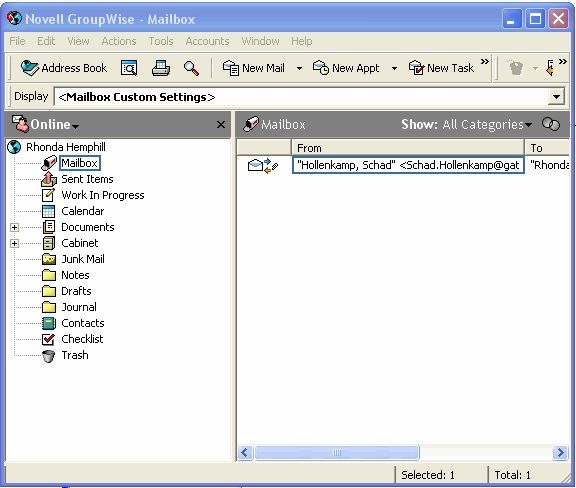Expand the Cabinet tree node

pos(14,243)
